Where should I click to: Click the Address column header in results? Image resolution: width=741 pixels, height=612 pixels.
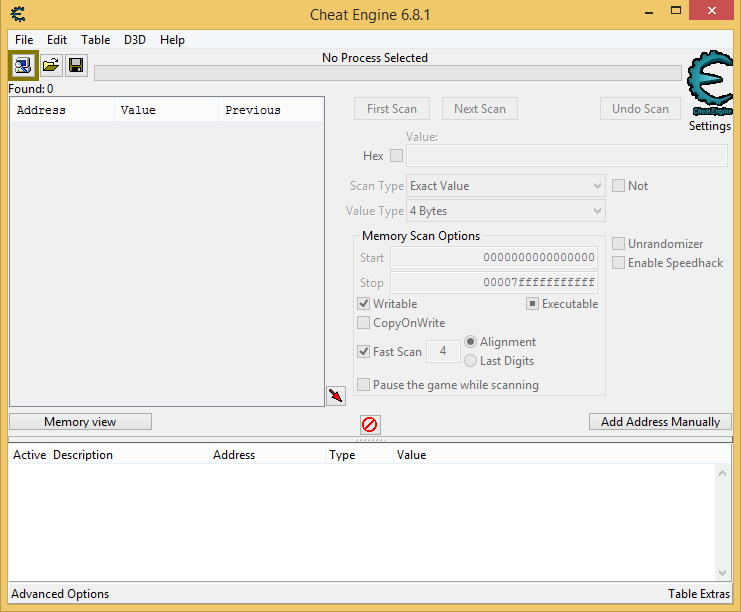(62, 110)
